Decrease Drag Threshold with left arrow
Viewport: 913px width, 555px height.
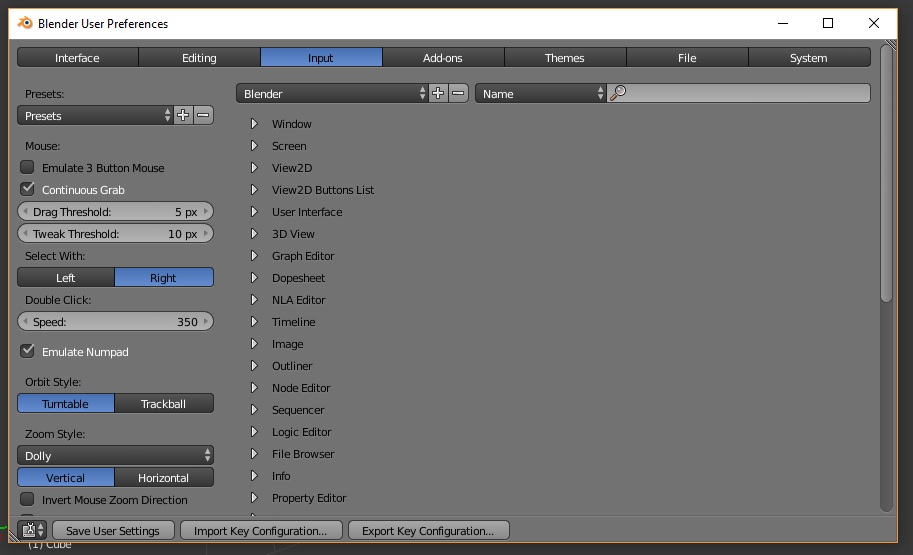pyautogui.click(x=25, y=211)
